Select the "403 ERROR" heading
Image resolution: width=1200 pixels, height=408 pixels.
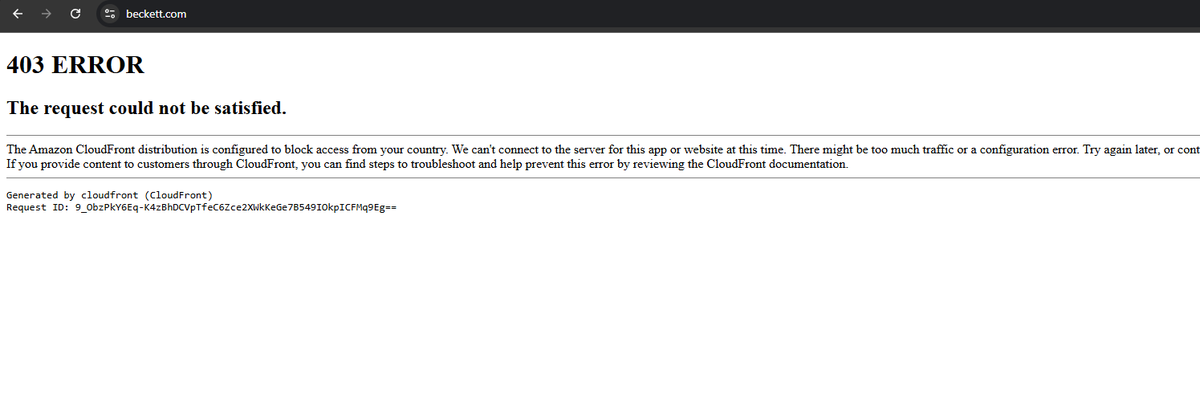75,66
